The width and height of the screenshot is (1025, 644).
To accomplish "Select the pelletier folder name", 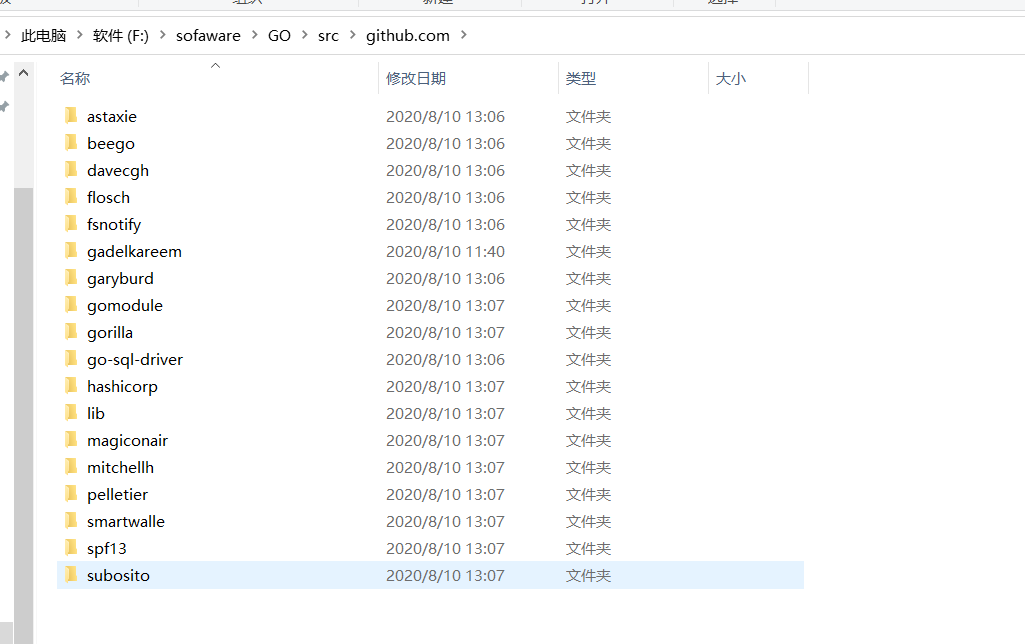I will [x=117, y=495].
